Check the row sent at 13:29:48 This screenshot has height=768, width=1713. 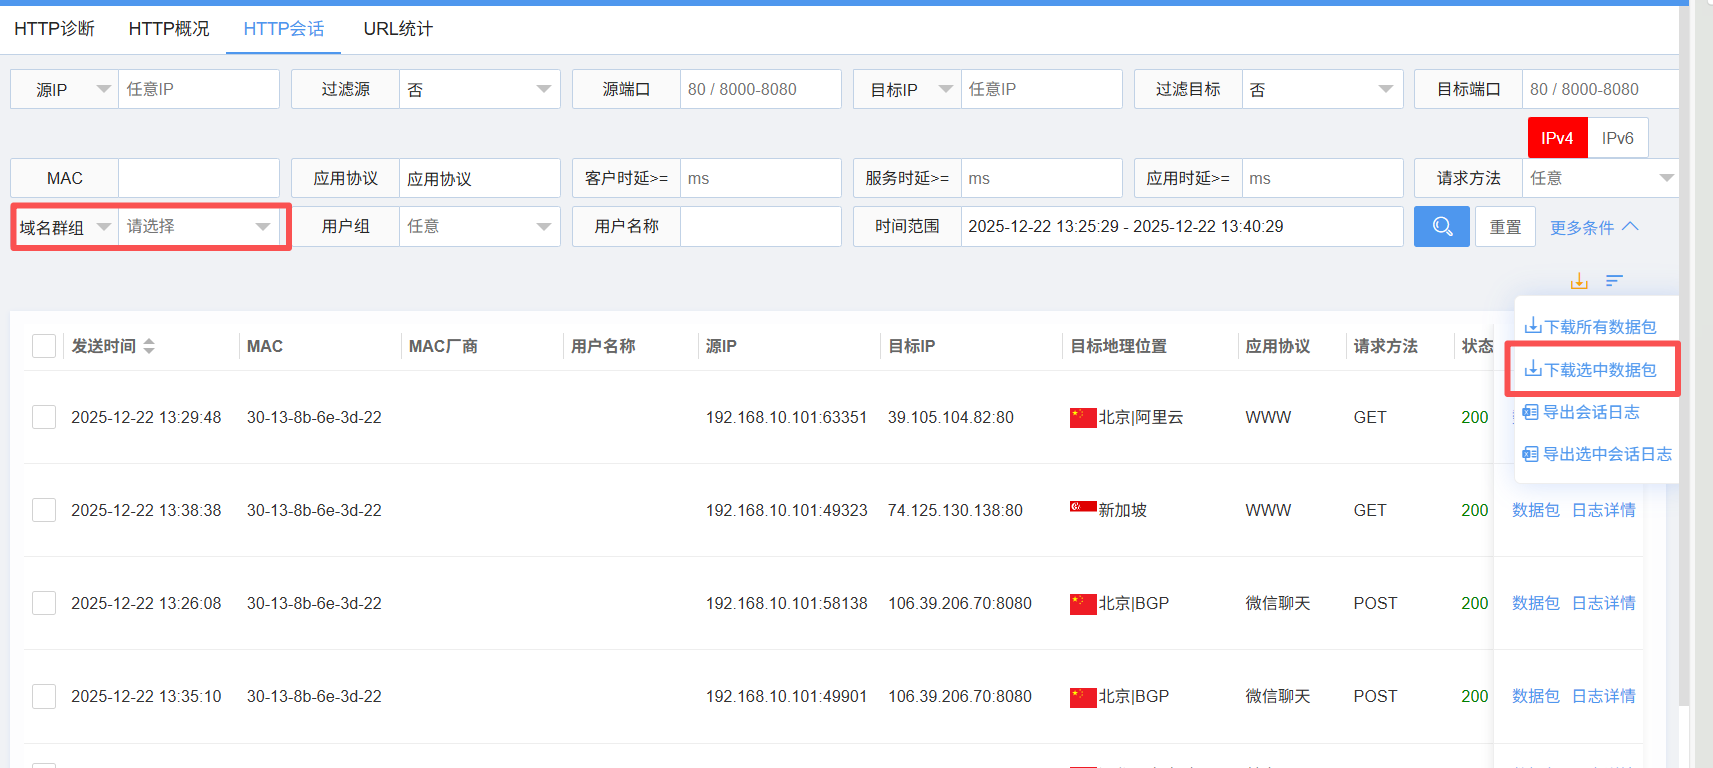[44, 417]
